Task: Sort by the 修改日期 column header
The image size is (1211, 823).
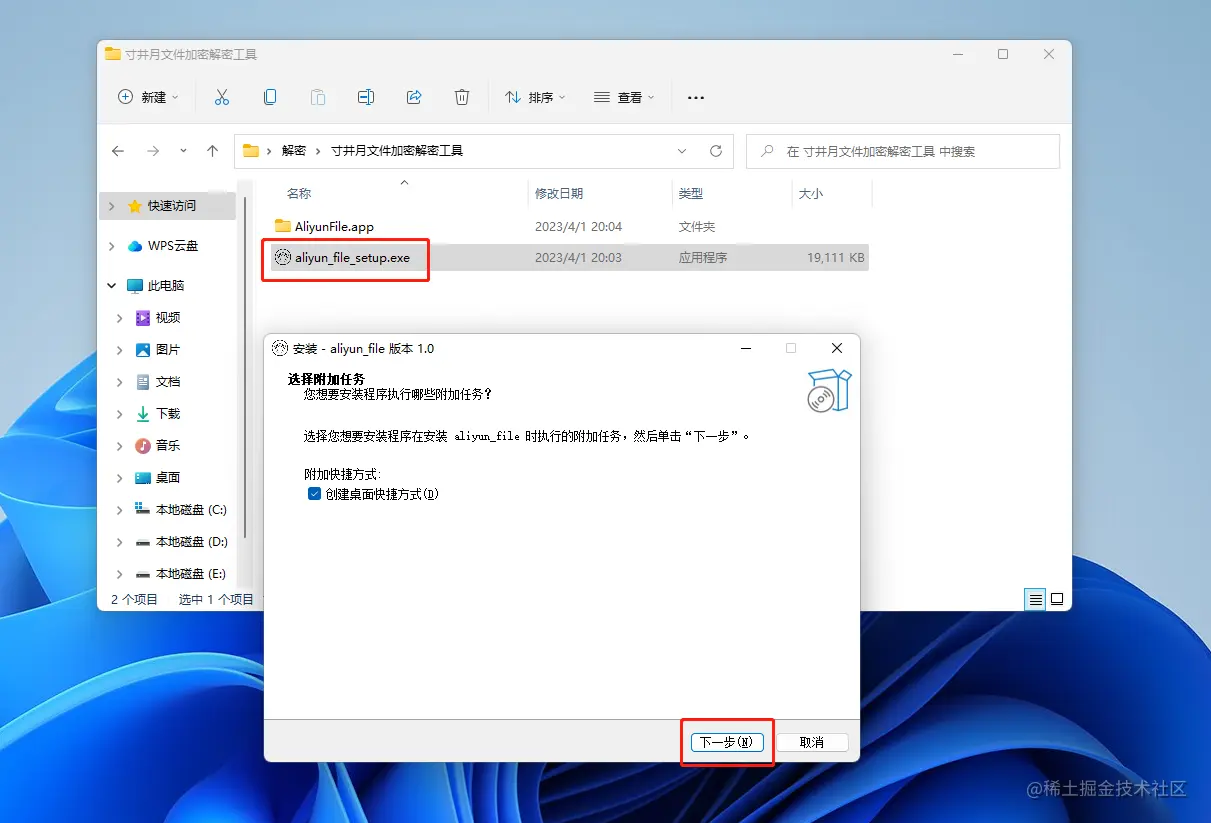Action: pos(559,193)
